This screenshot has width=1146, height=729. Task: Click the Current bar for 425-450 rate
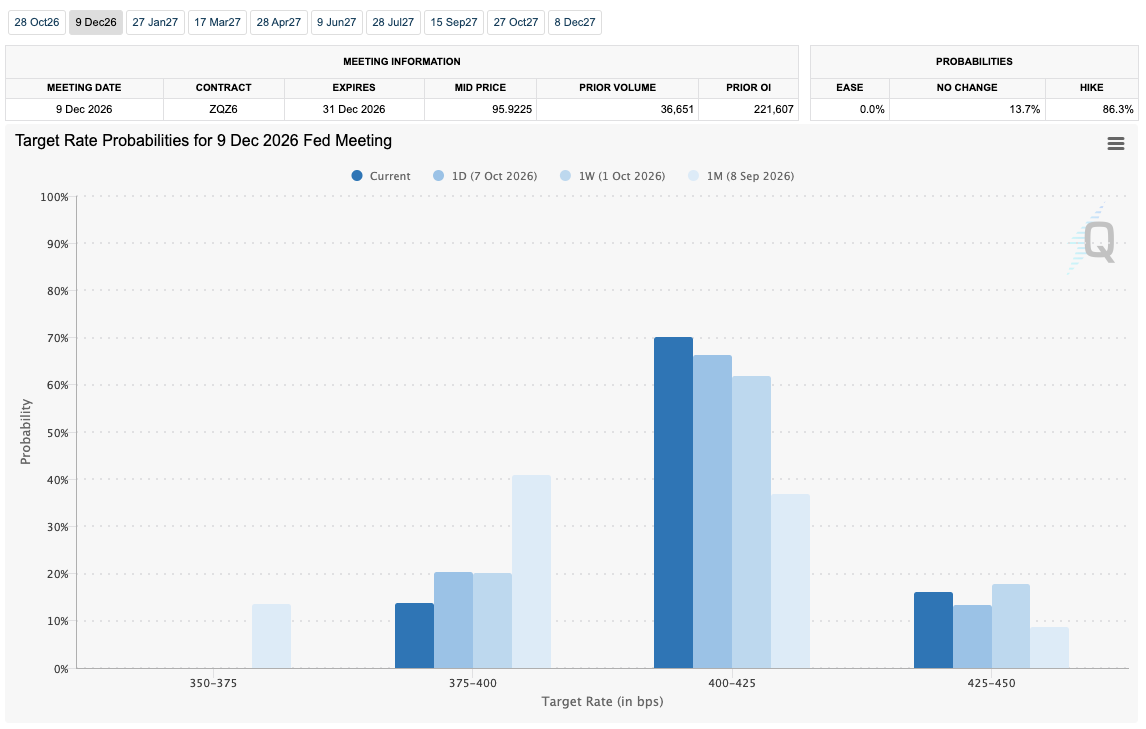point(933,630)
